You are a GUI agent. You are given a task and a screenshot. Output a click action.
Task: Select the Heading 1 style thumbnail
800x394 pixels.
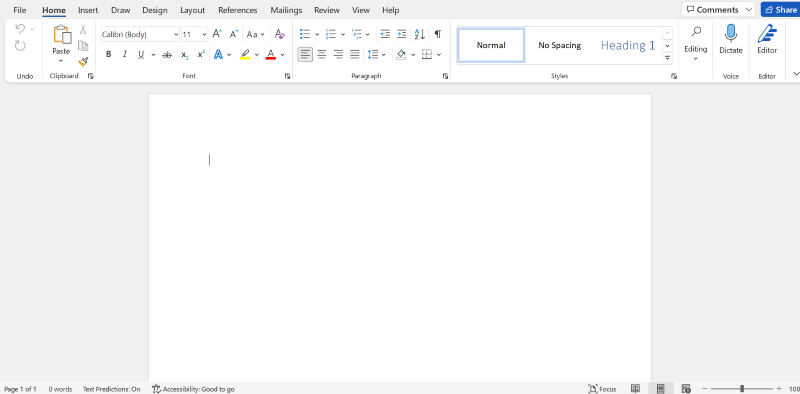tap(628, 45)
